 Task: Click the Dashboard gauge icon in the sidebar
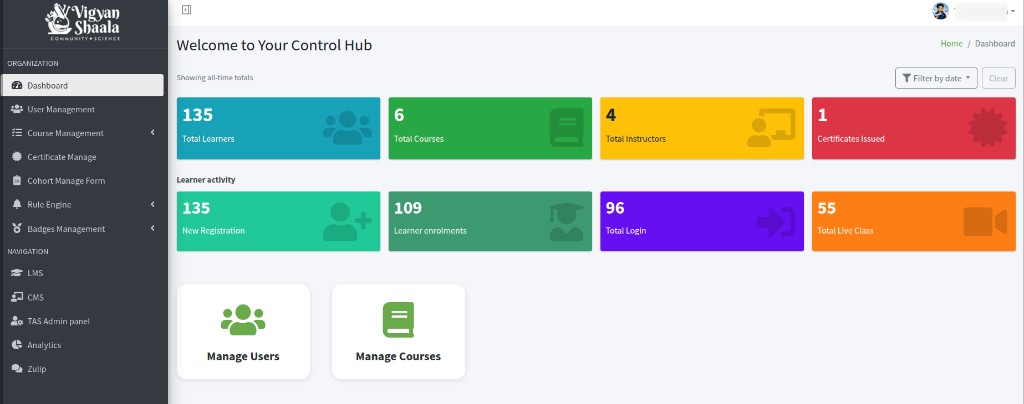(17, 85)
